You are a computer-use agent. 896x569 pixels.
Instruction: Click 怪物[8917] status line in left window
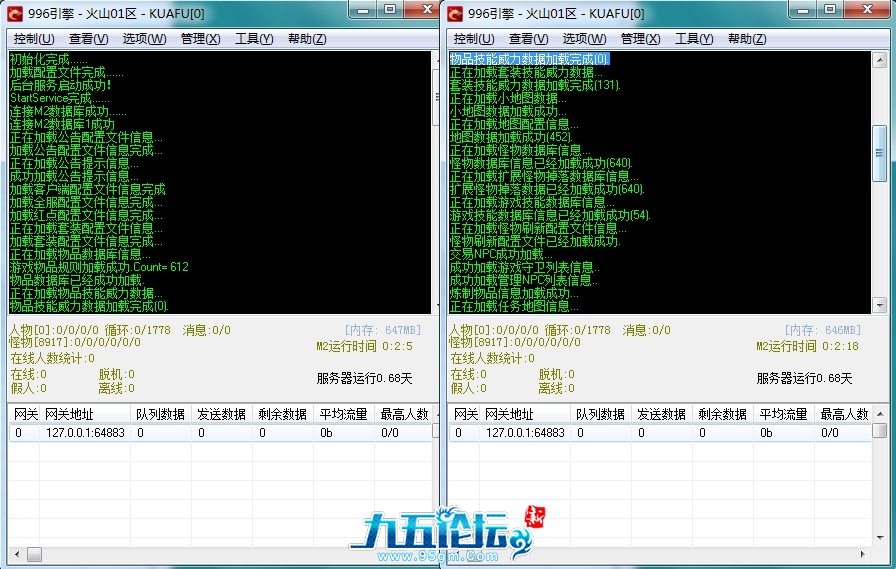75,342
